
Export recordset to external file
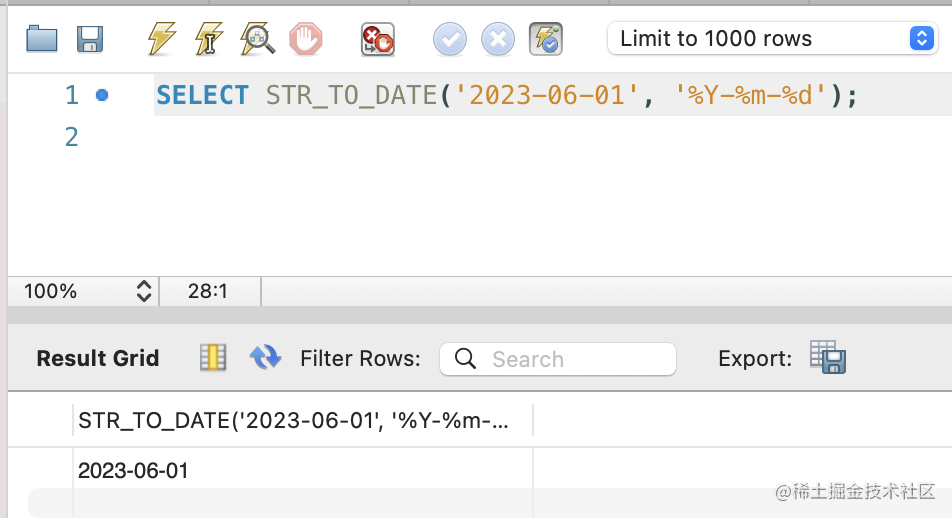coord(828,357)
